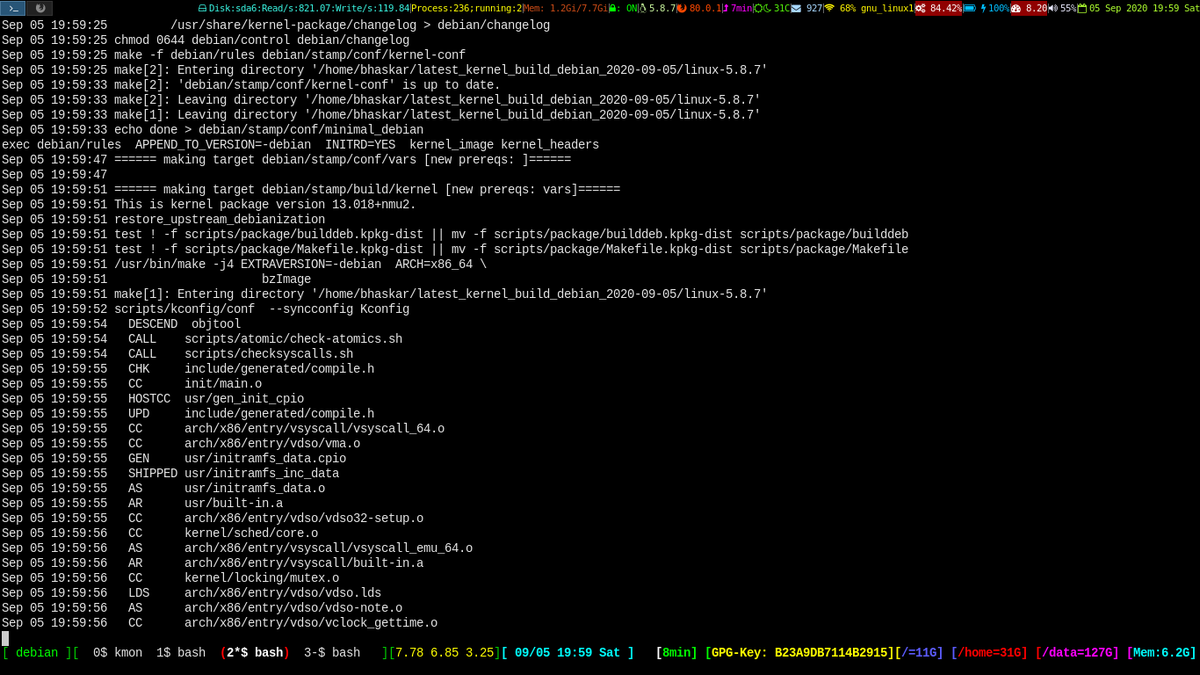Click the green lock icon showing ON

[613, 8]
